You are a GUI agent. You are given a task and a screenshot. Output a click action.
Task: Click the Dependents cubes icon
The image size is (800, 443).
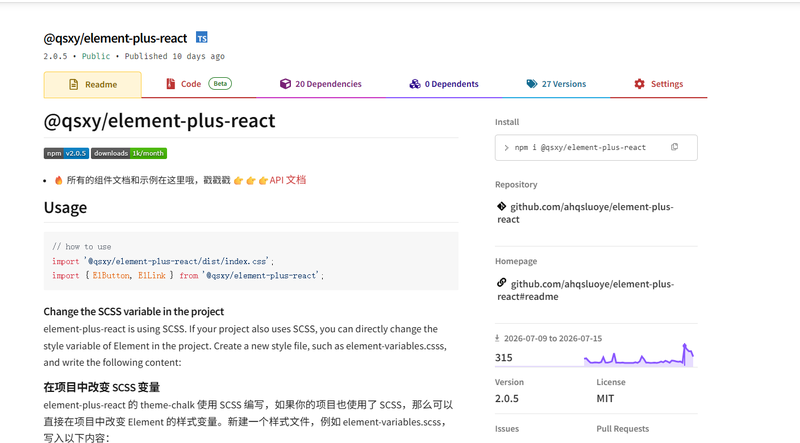coord(415,84)
